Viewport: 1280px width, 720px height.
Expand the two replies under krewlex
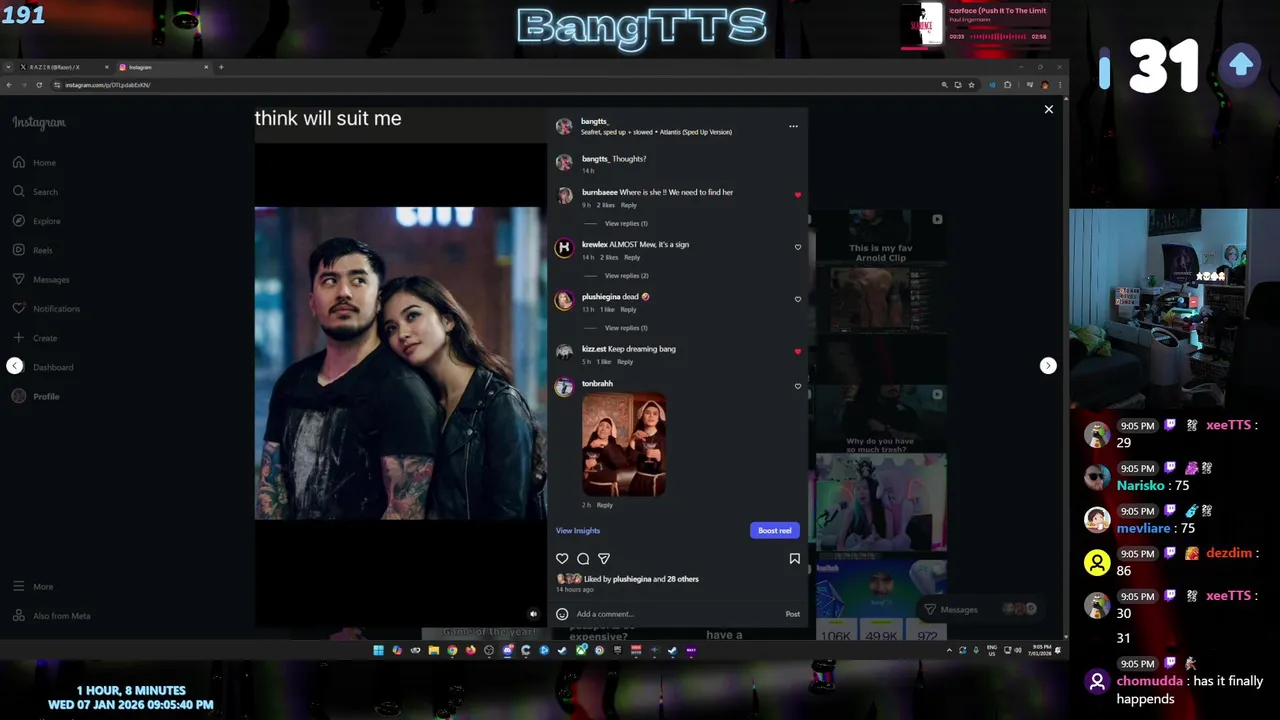point(626,275)
